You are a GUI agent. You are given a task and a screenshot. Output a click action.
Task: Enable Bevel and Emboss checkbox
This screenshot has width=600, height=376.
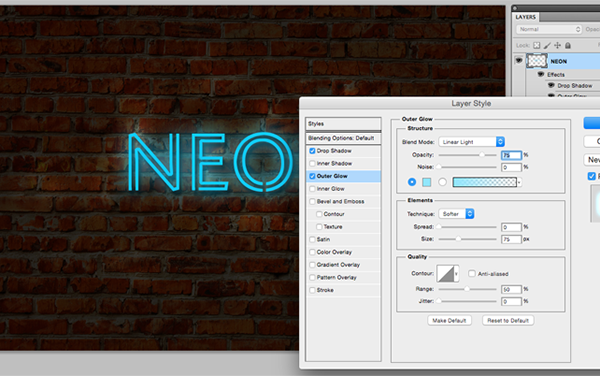point(312,201)
